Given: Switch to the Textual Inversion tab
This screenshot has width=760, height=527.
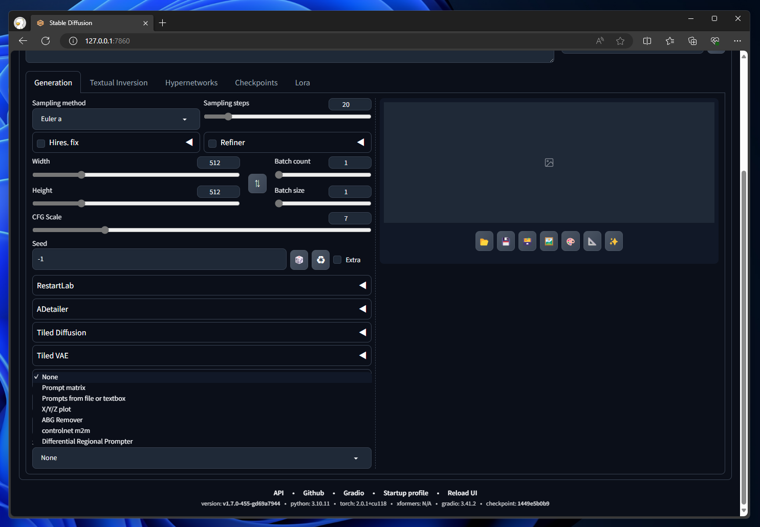Looking at the screenshot, I should pyautogui.click(x=118, y=82).
